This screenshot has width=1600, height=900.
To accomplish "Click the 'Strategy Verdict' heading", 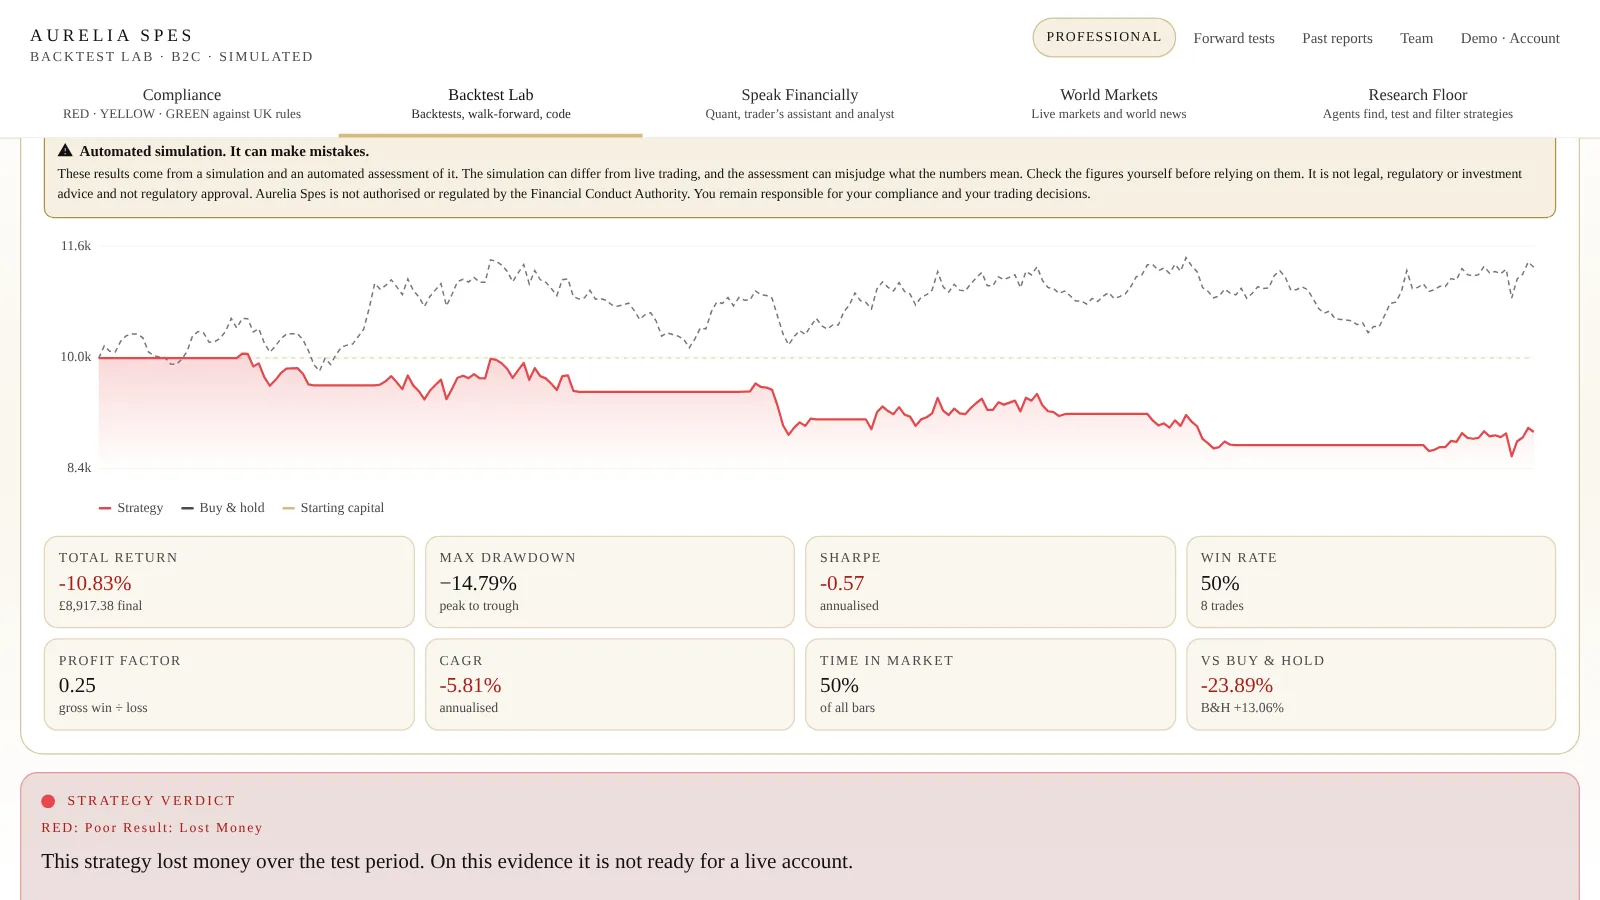I will click(151, 801).
